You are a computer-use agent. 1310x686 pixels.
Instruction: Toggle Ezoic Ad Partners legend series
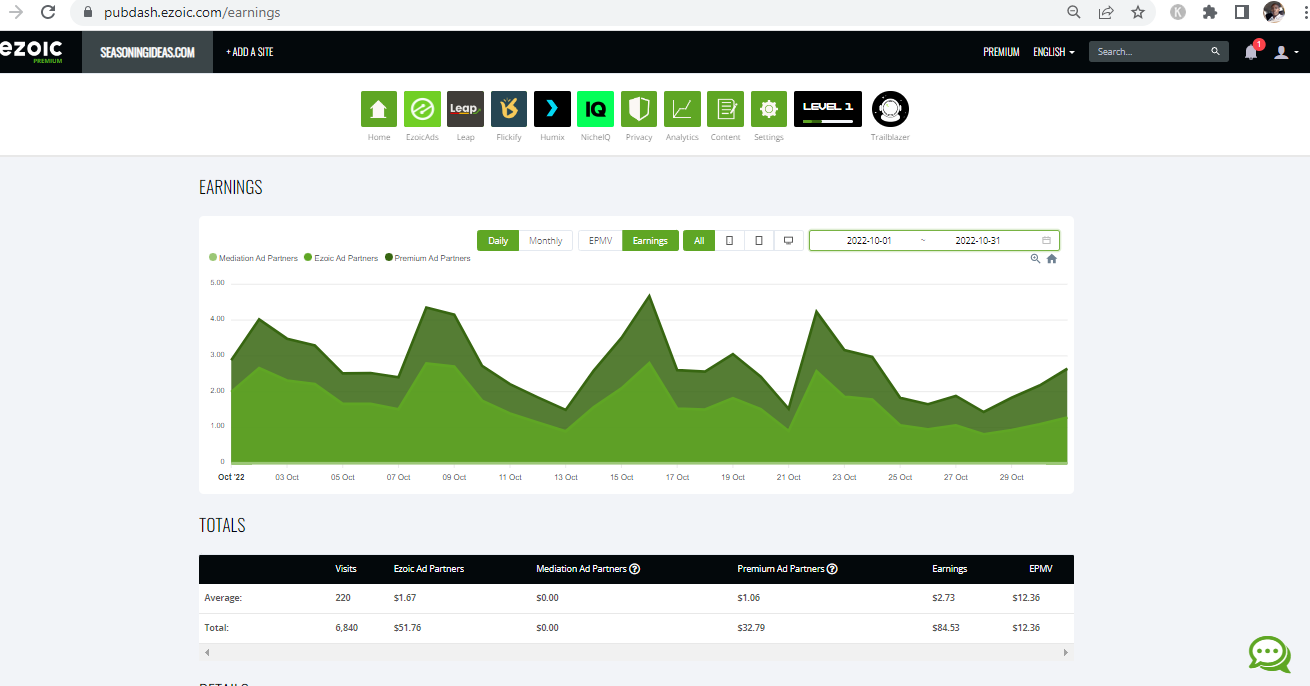pyautogui.click(x=341, y=258)
